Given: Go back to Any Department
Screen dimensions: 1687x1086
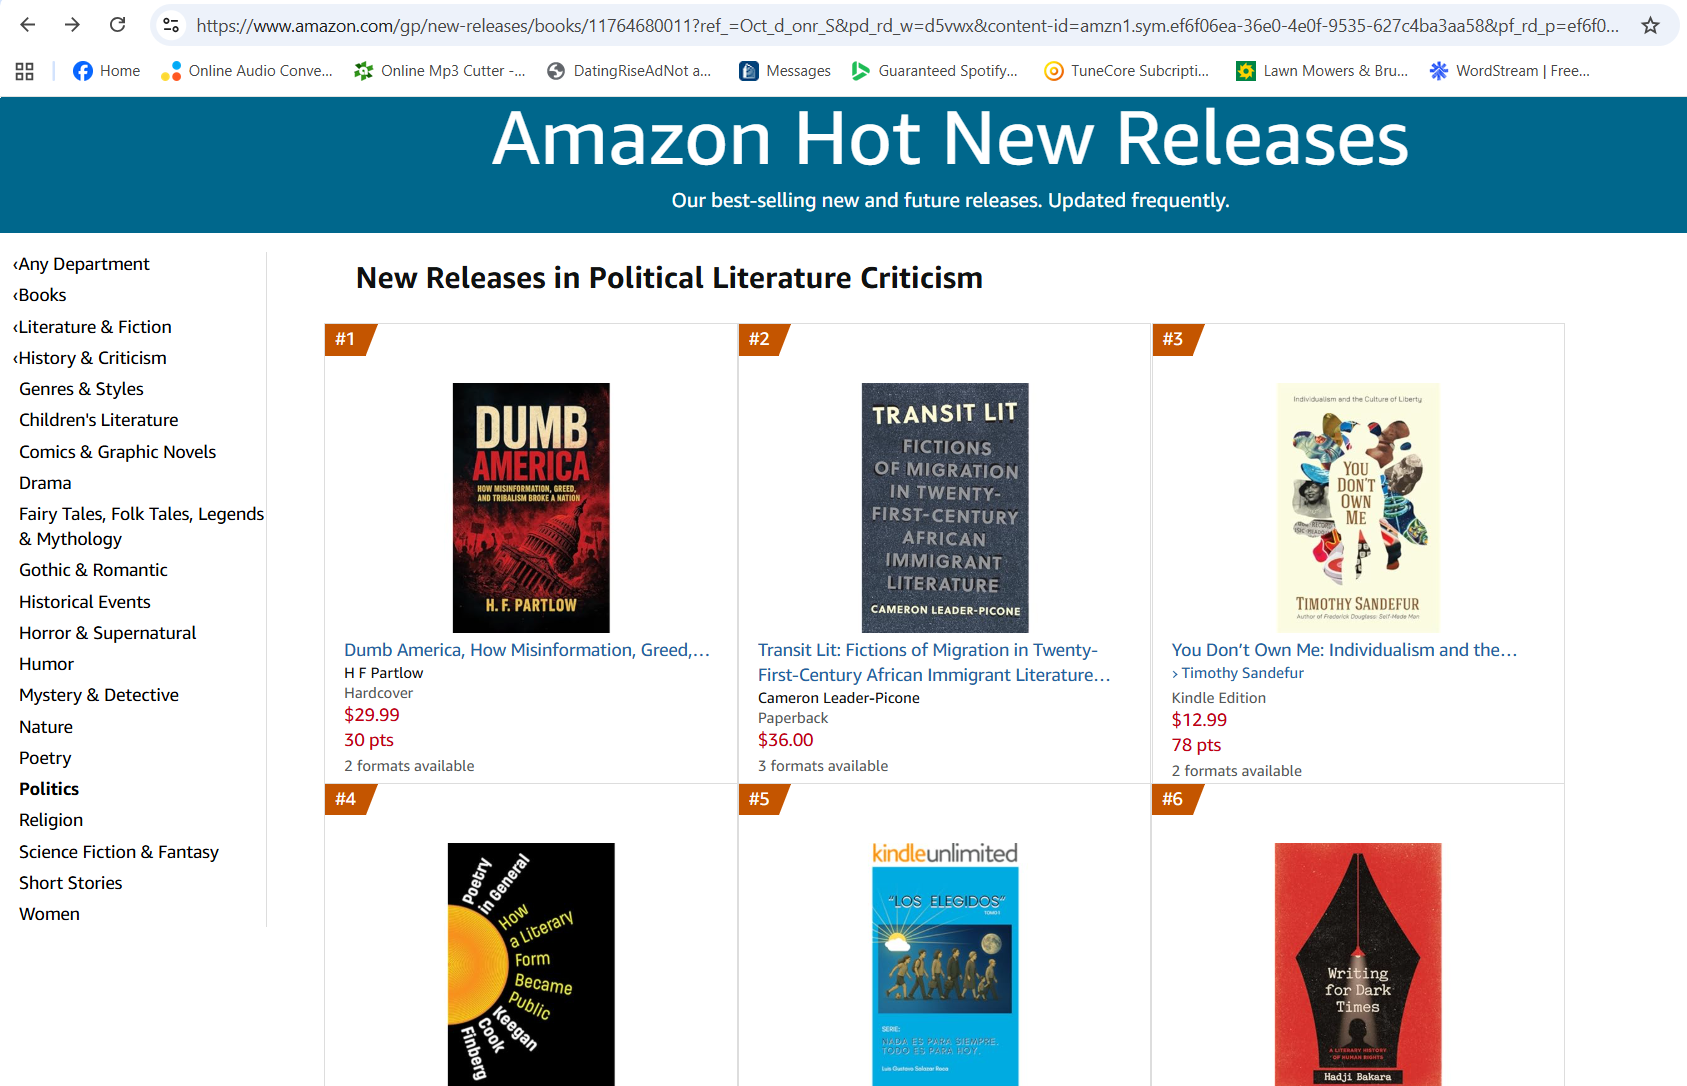Looking at the screenshot, I should coord(81,264).
